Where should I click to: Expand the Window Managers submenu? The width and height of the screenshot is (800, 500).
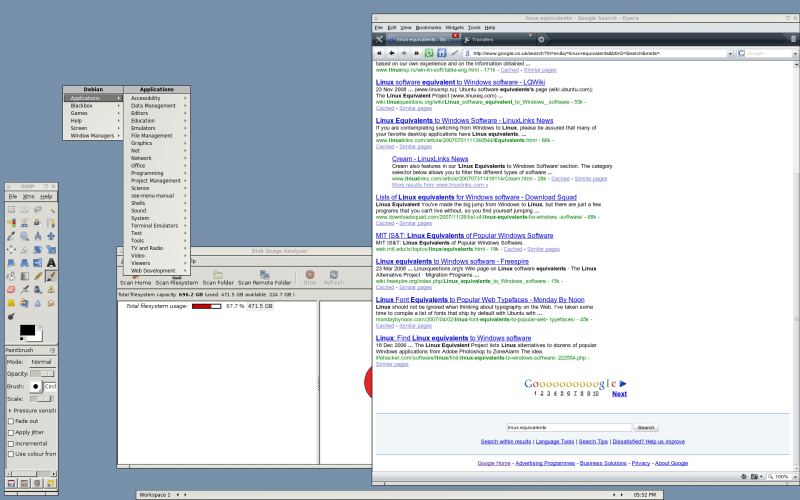[x=93, y=136]
